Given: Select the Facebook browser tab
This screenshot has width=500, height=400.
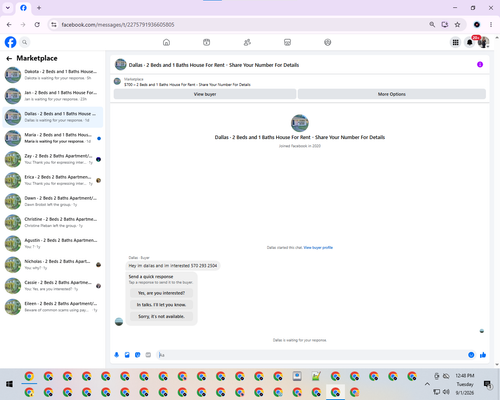Looking at the screenshot, I should point(23,8).
